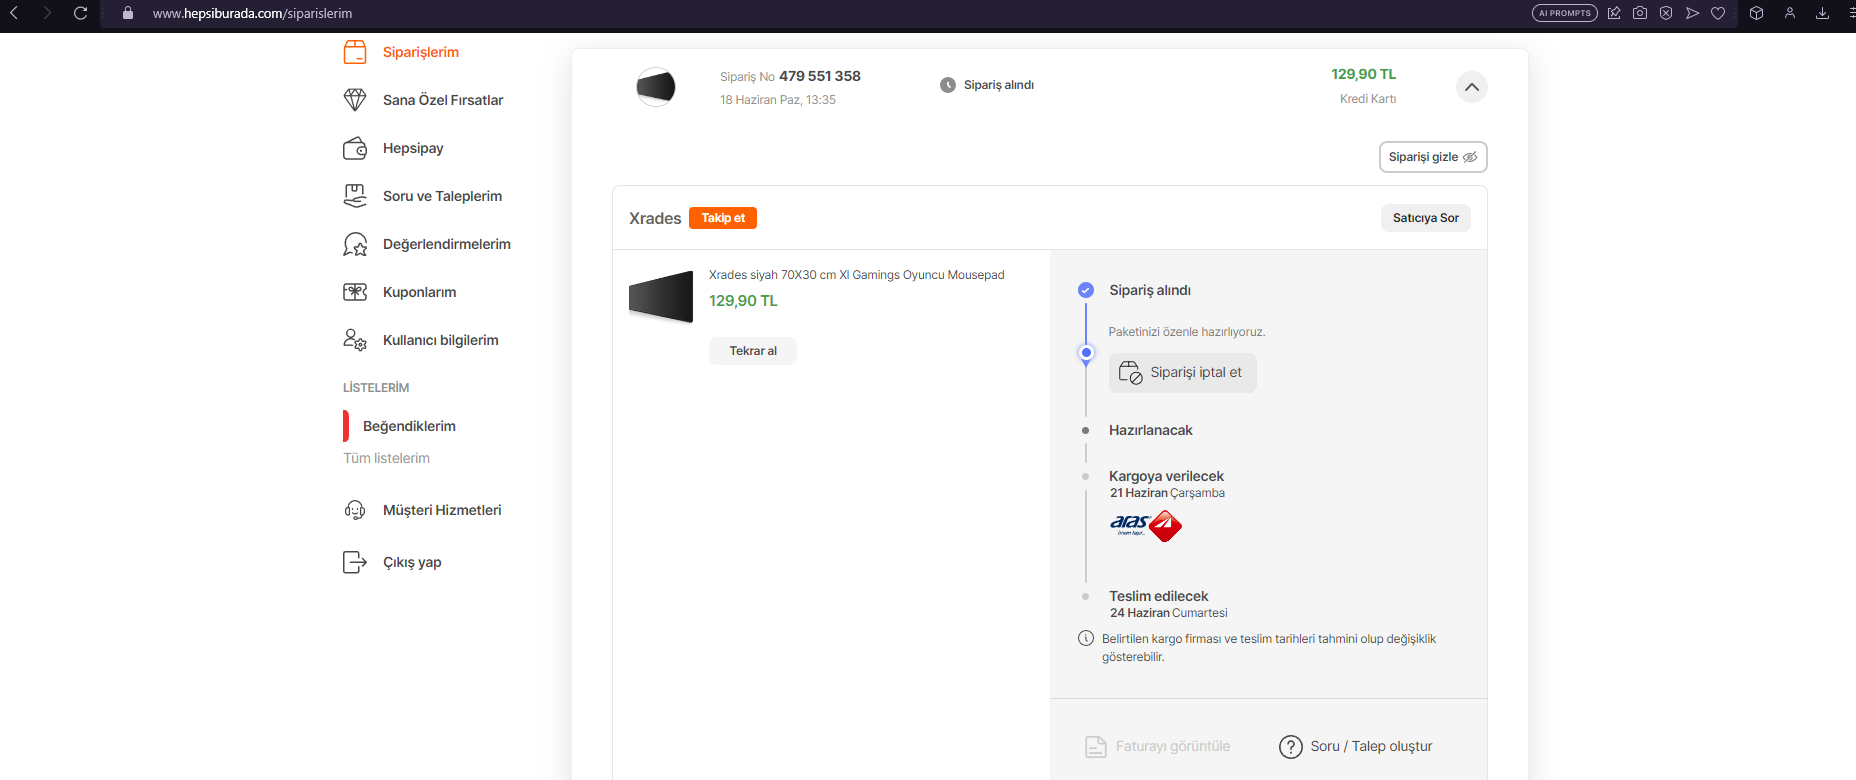
Task: Go back using the browser back arrow
Action: click(x=14, y=13)
